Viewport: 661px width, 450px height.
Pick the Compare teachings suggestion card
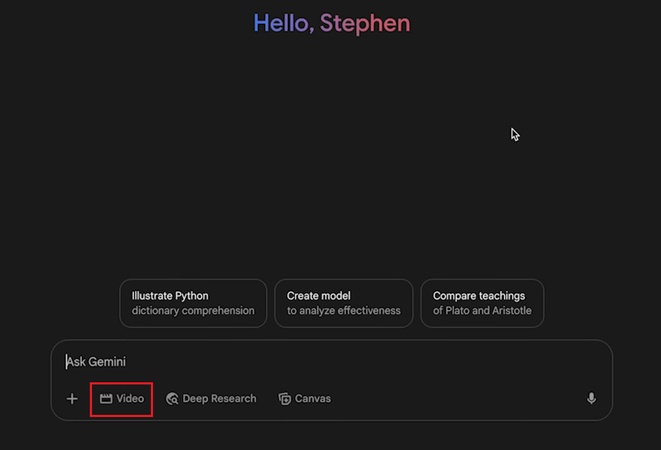coord(482,303)
